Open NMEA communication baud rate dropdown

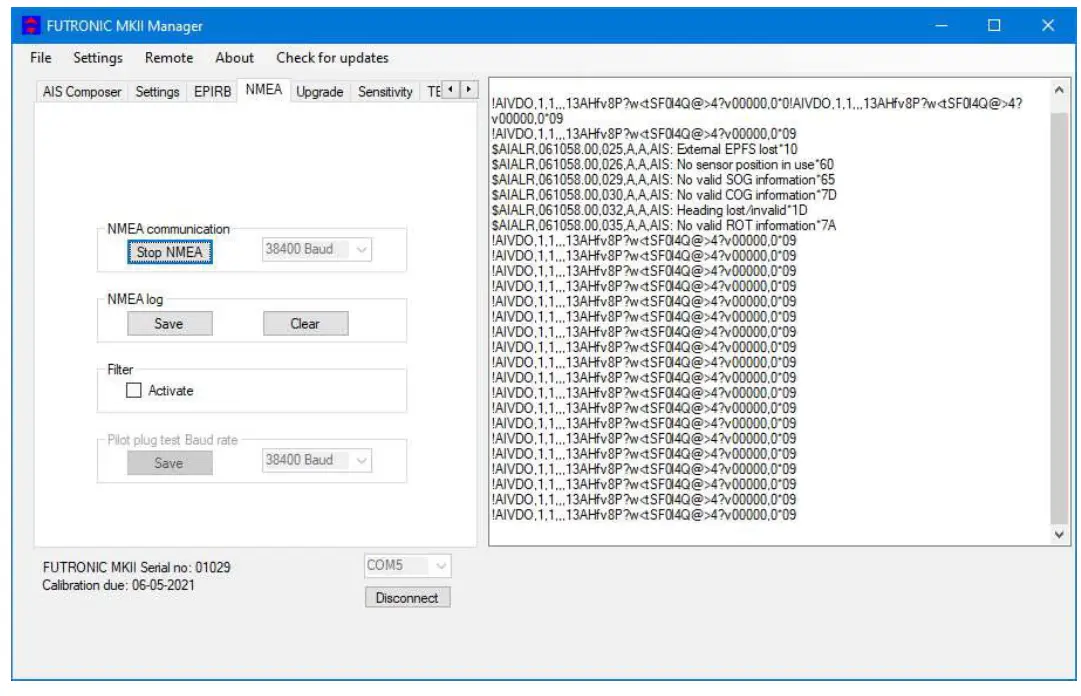316,249
